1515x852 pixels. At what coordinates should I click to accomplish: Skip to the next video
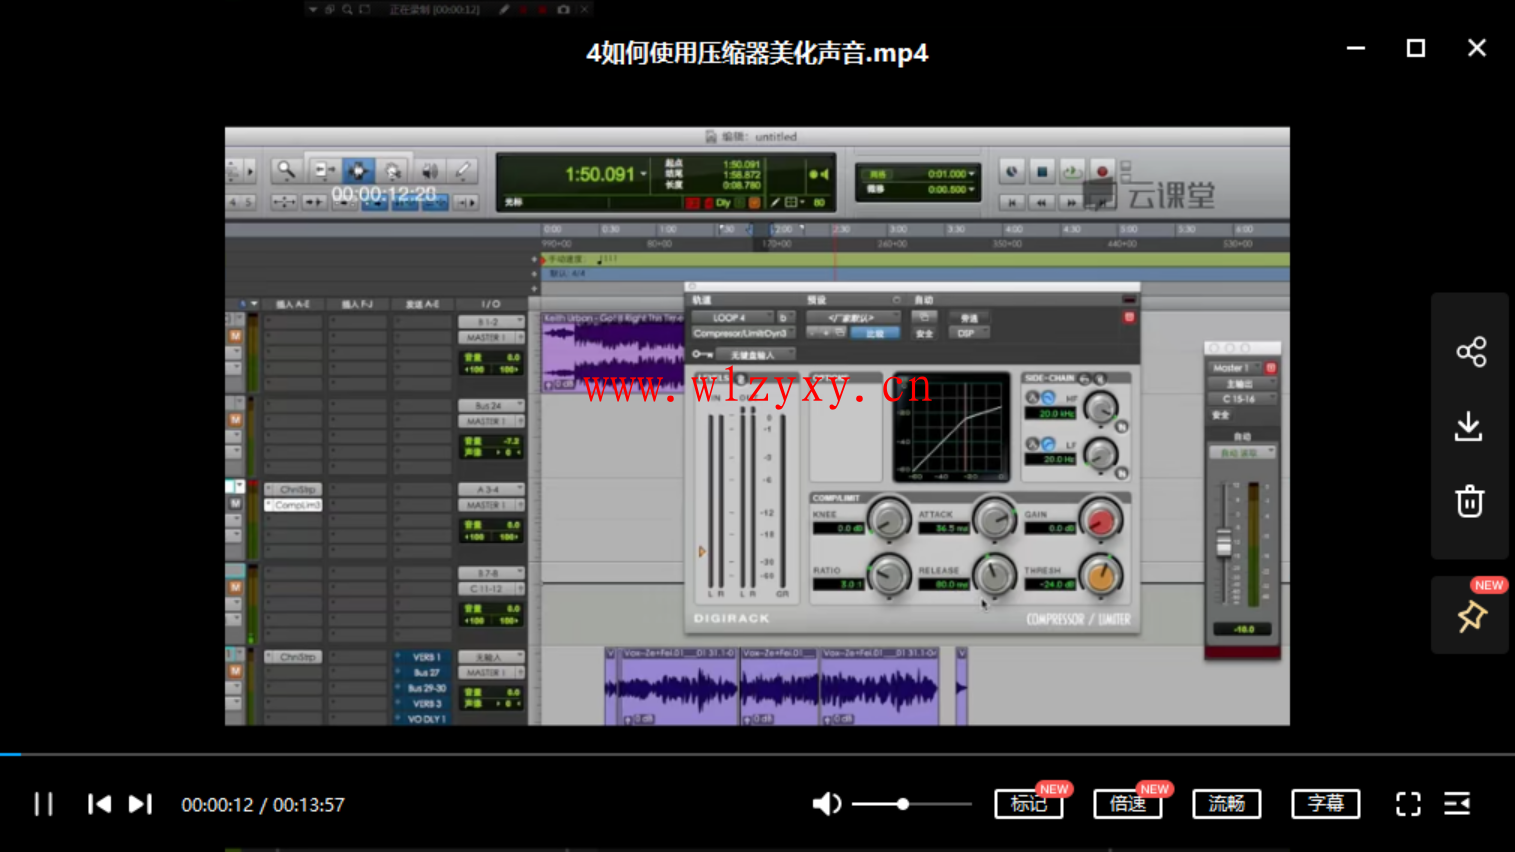coord(140,804)
